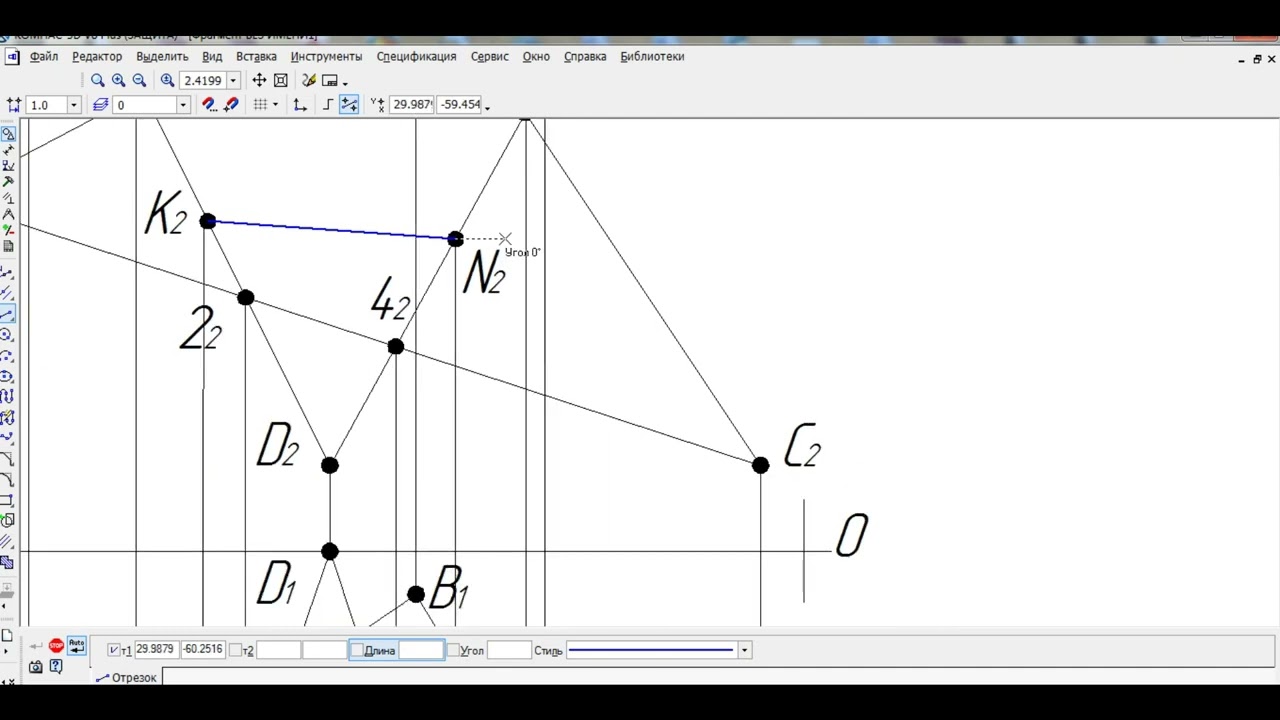Toggle the т2 point checkbox
This screenshot has width=1280, height=720.
tap(235, 650)
